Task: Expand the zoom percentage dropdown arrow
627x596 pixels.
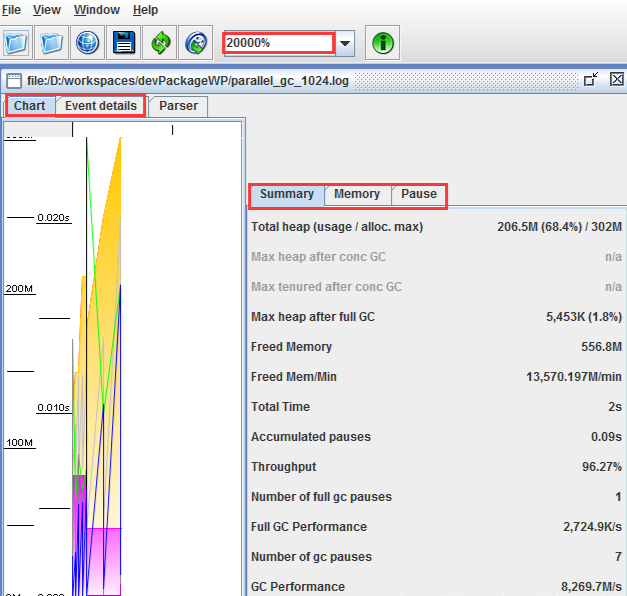Action: tap(345, 43)
